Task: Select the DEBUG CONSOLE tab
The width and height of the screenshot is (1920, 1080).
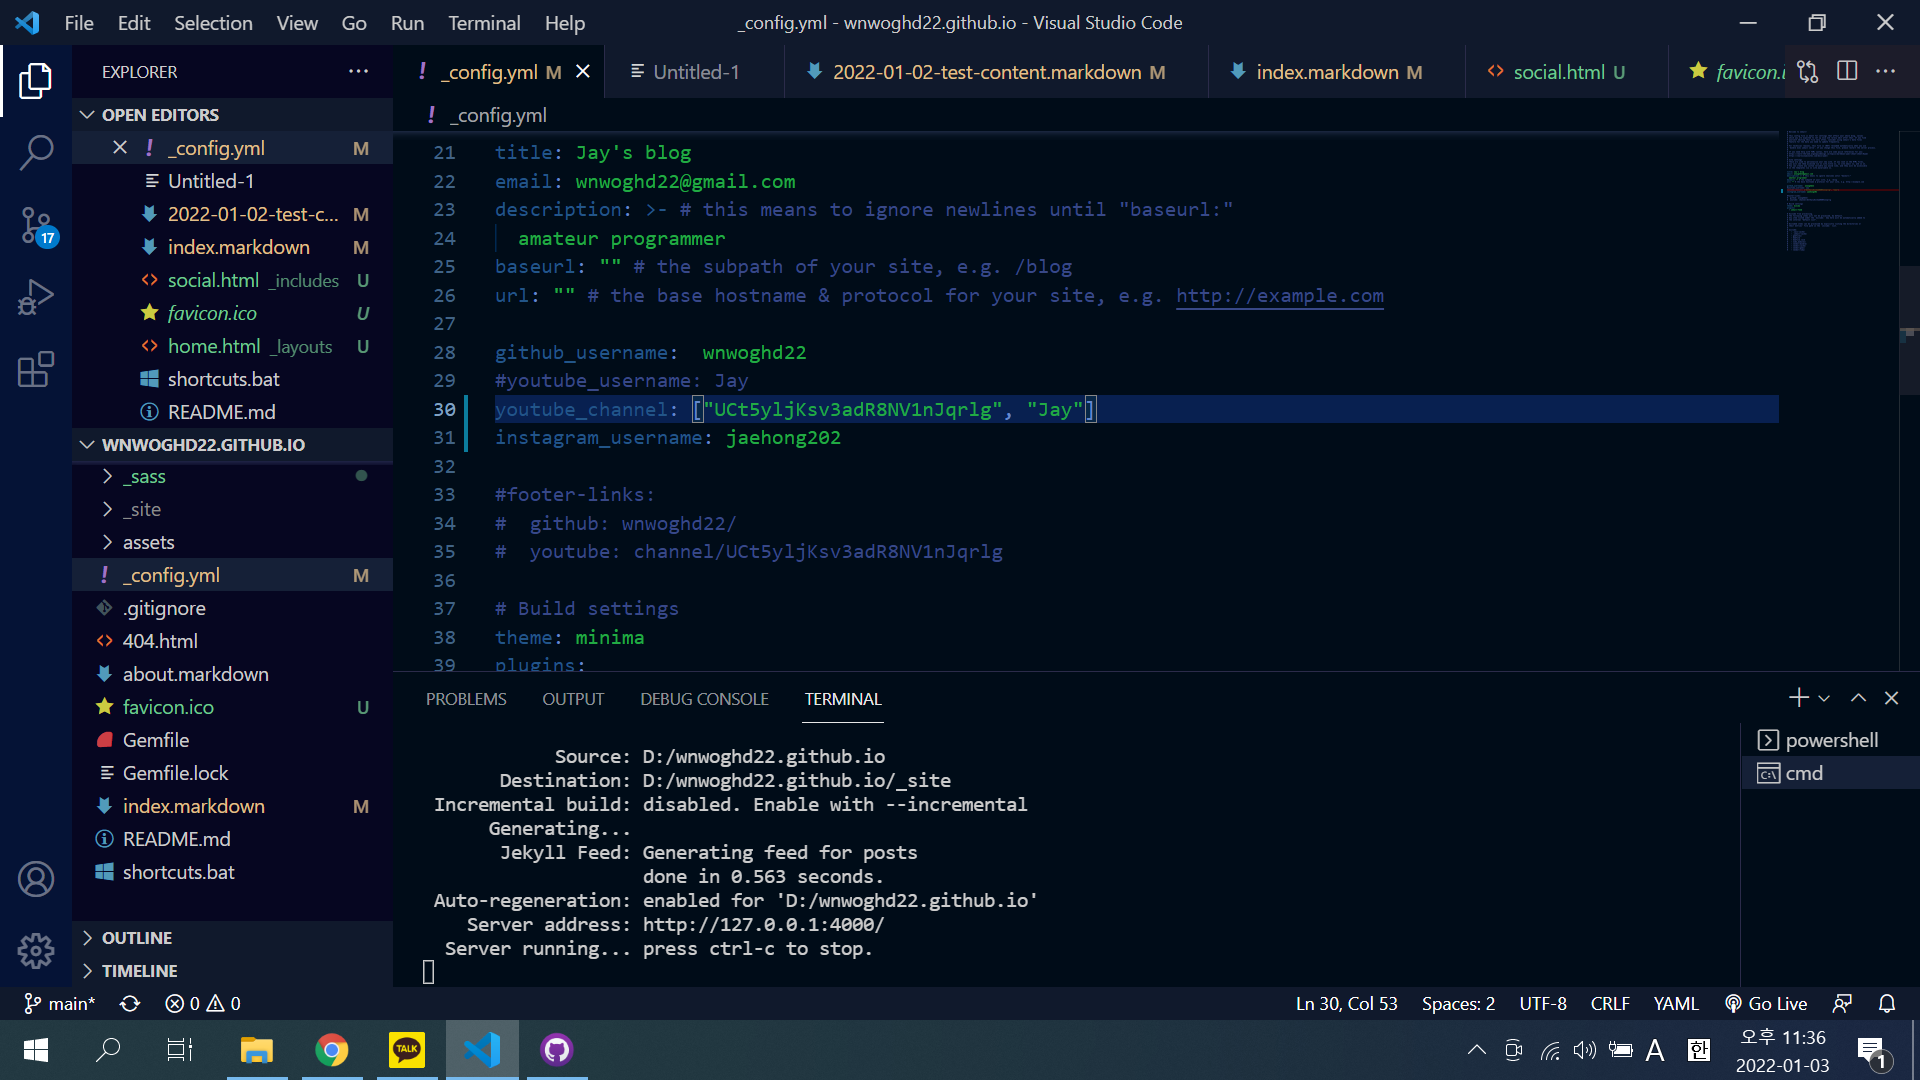Action: (x=704, y=699)
